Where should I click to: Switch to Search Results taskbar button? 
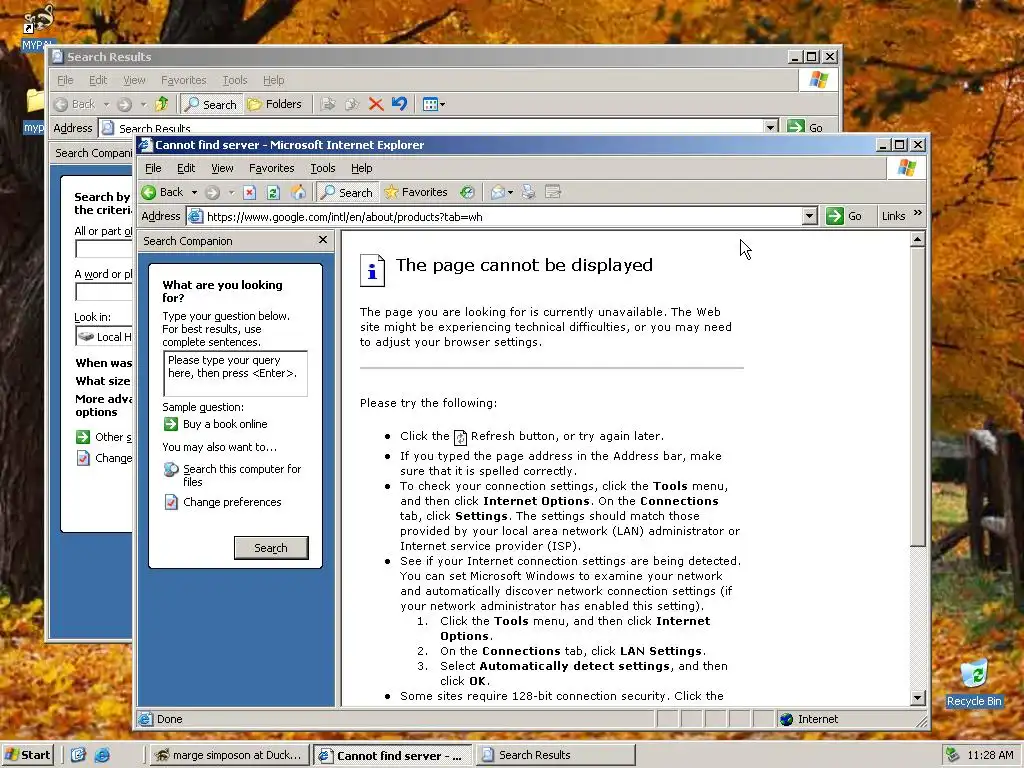pos(556,755)
